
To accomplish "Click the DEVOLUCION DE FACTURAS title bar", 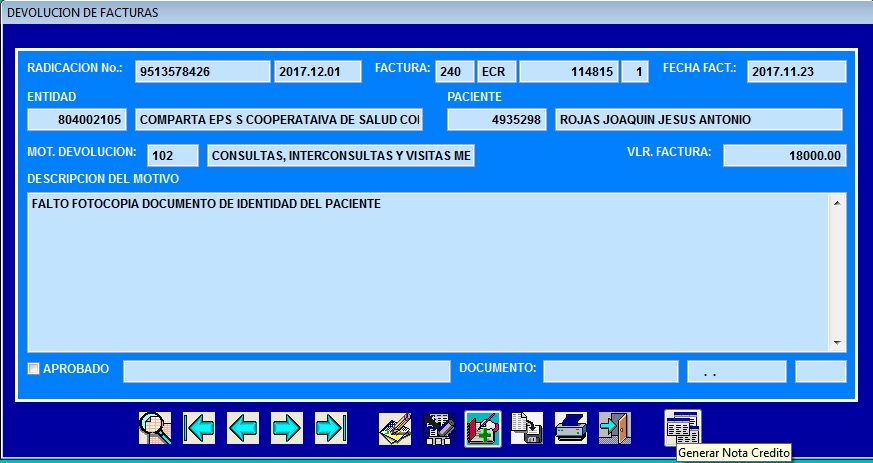I will [436, 12].
